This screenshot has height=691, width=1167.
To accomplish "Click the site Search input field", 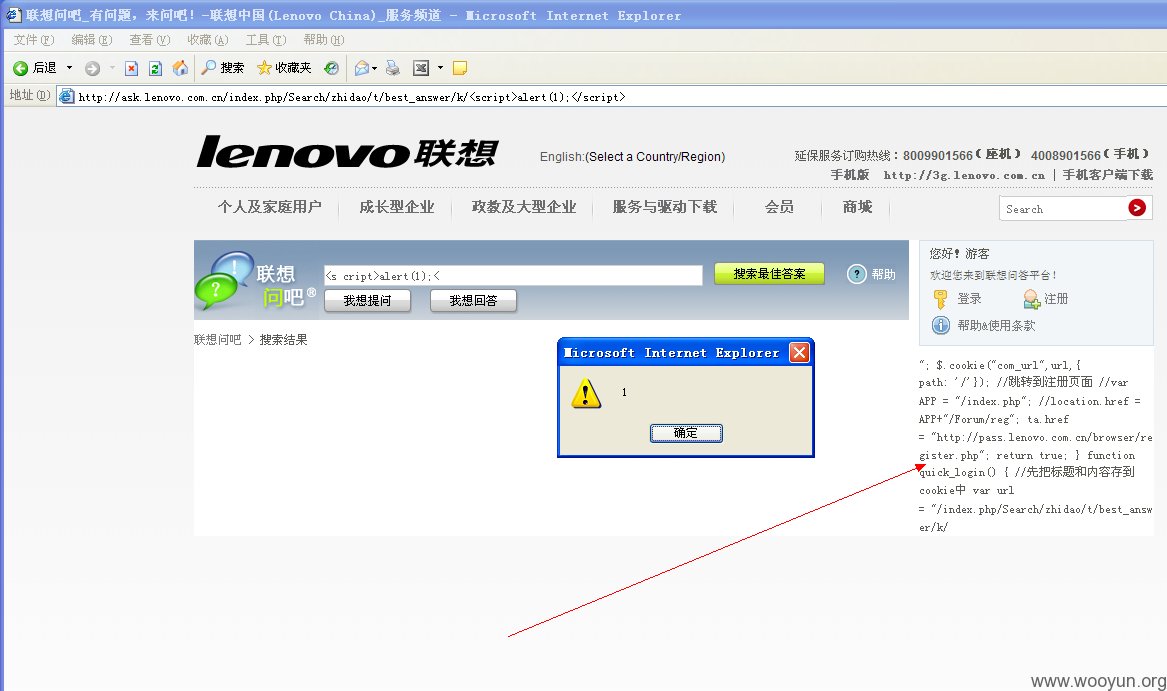I will pos(1064,208).
